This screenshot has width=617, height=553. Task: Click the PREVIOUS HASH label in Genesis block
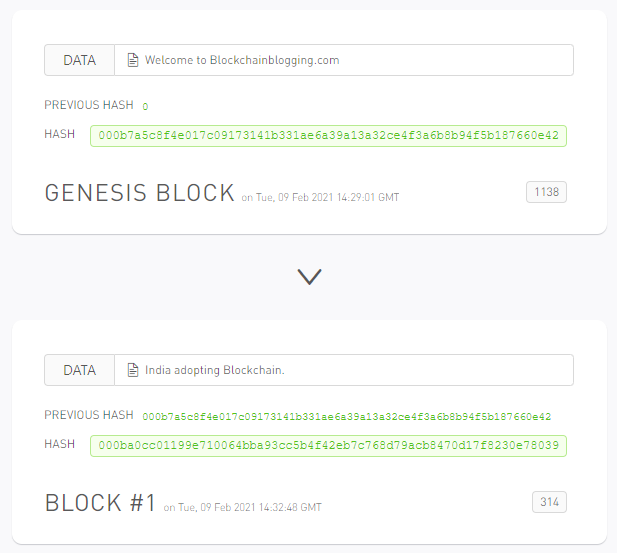point(86,105)
